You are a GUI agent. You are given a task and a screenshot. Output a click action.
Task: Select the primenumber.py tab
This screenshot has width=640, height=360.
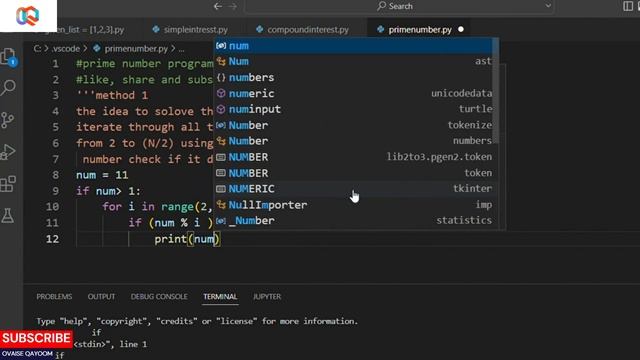(x=419, y=30)
